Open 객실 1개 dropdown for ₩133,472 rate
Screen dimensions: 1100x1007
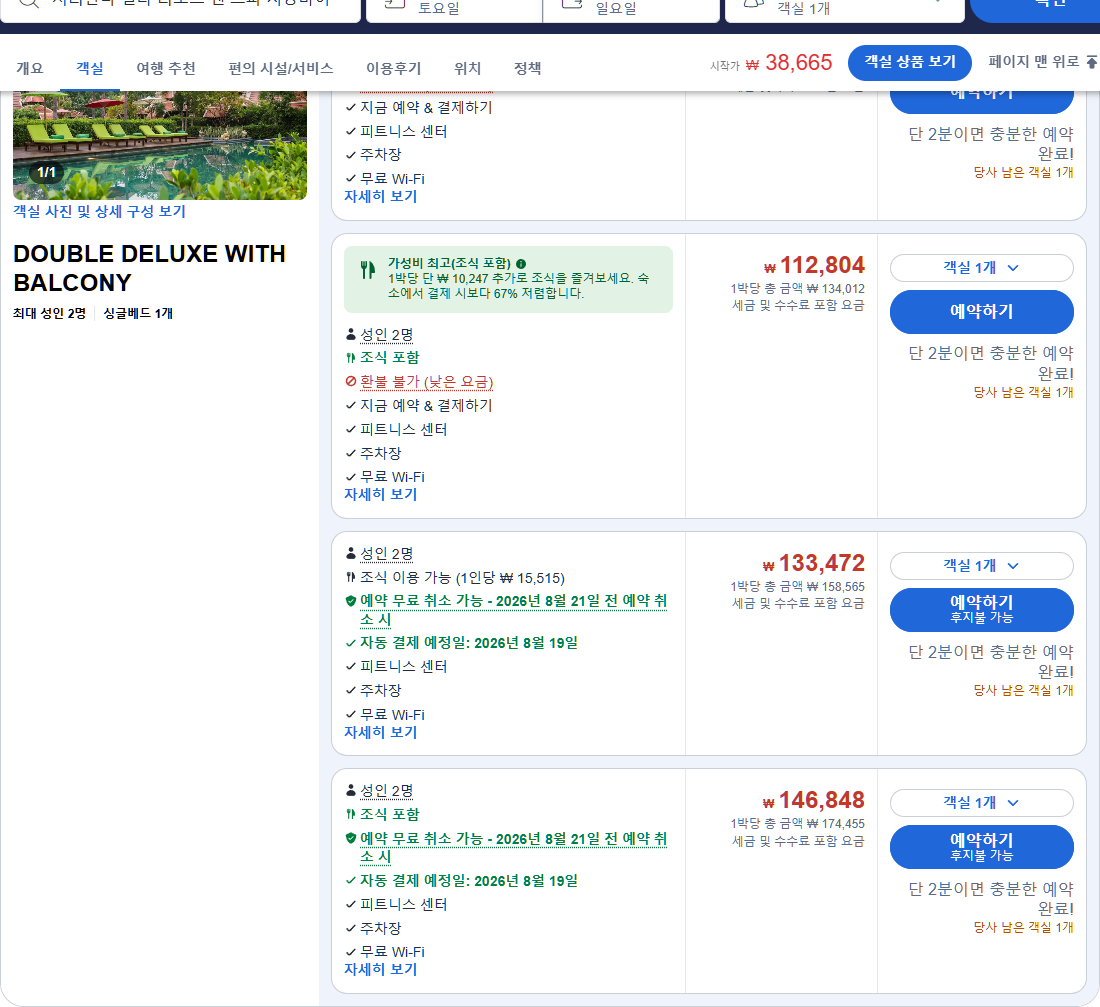[981, 566]
